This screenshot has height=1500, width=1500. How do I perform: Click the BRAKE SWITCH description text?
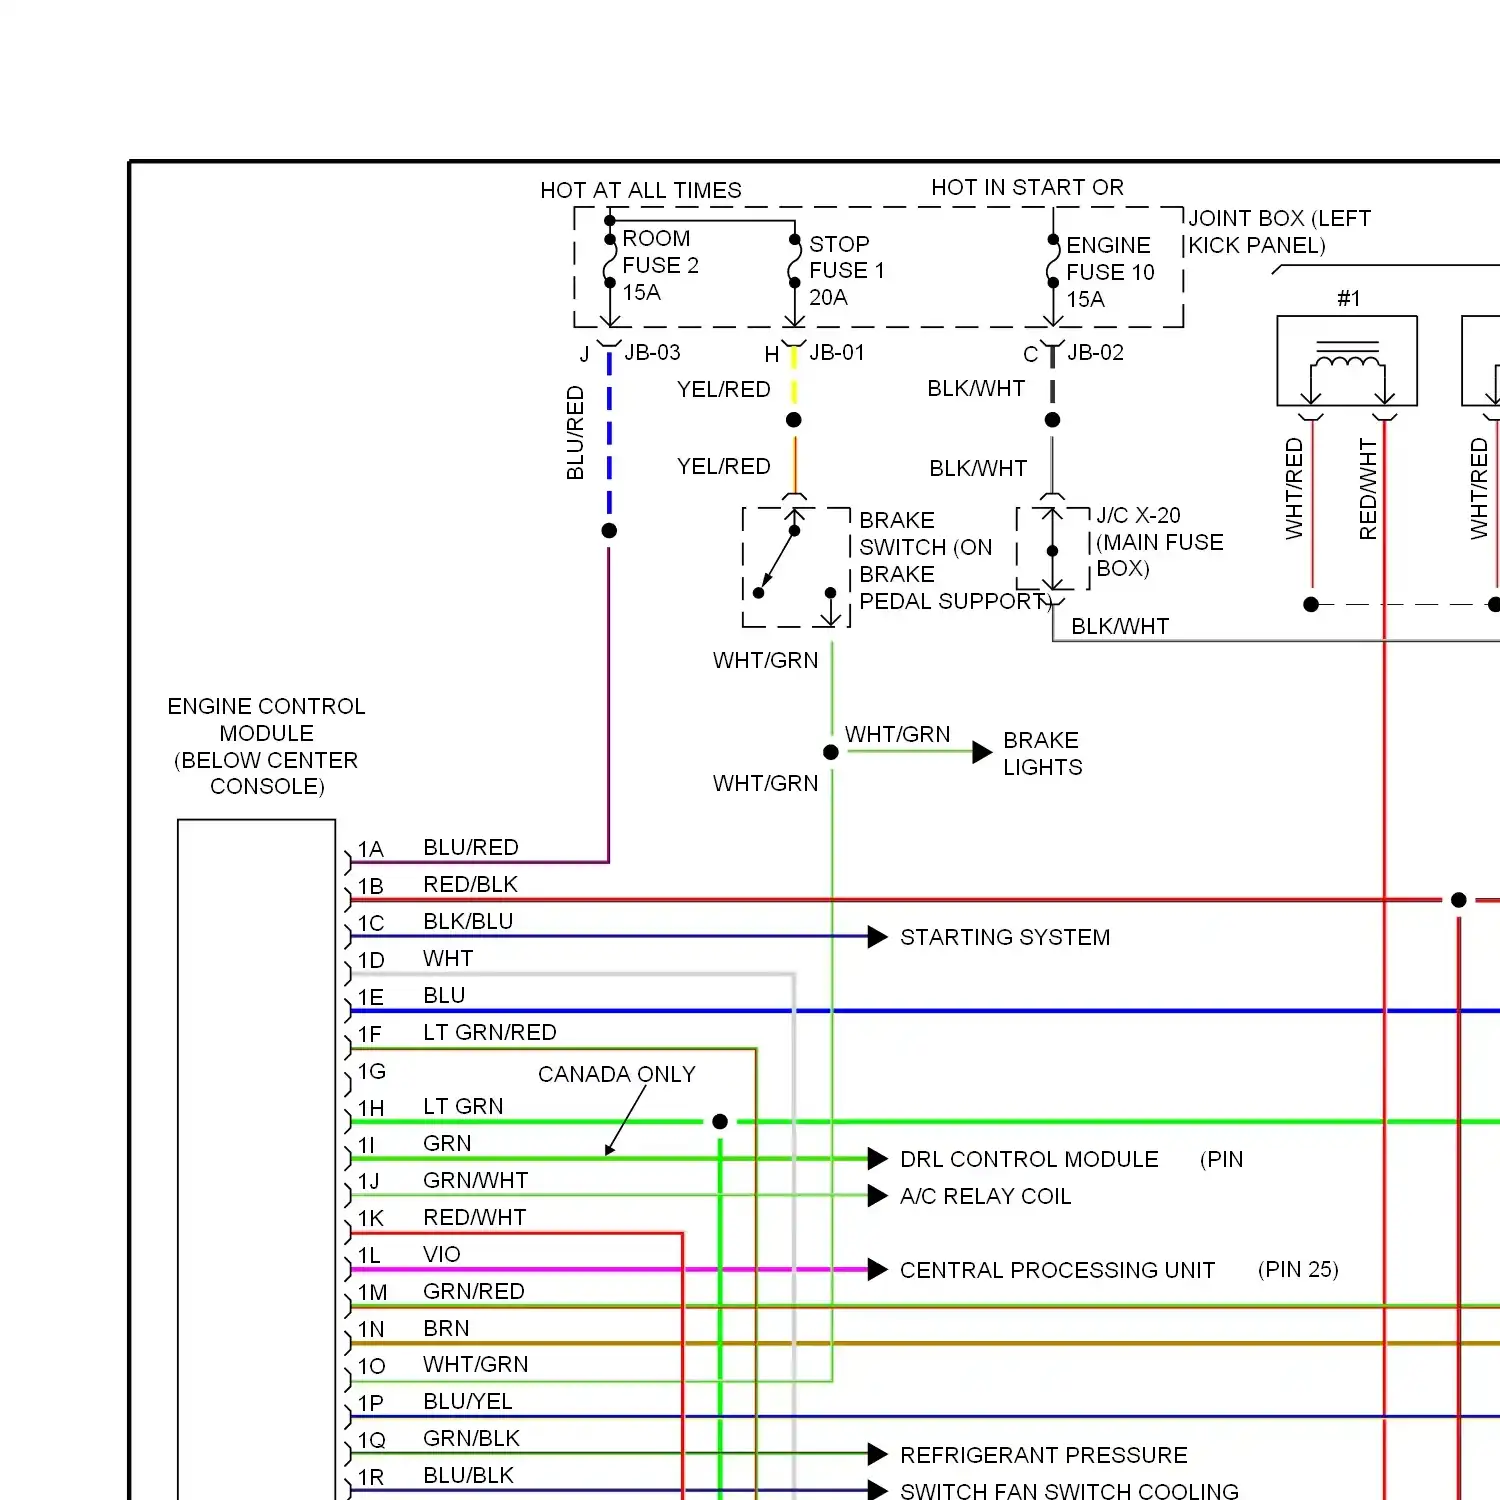954,560
